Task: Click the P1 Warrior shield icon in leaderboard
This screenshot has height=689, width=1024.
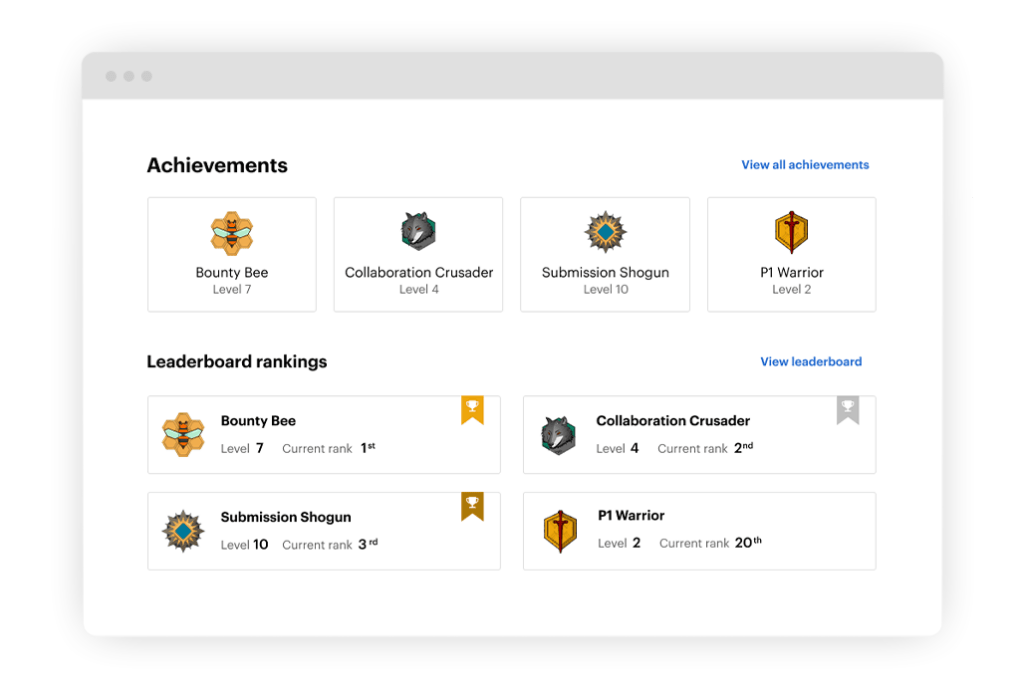Action: (559, 531)
